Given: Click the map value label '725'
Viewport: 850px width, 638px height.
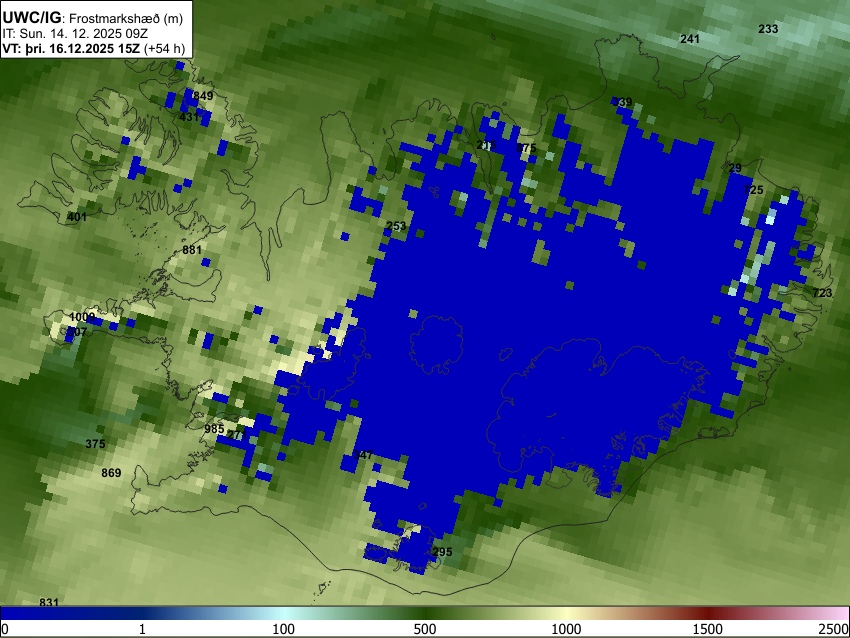Looking at the screenshot, I should (x=754, y=190).
